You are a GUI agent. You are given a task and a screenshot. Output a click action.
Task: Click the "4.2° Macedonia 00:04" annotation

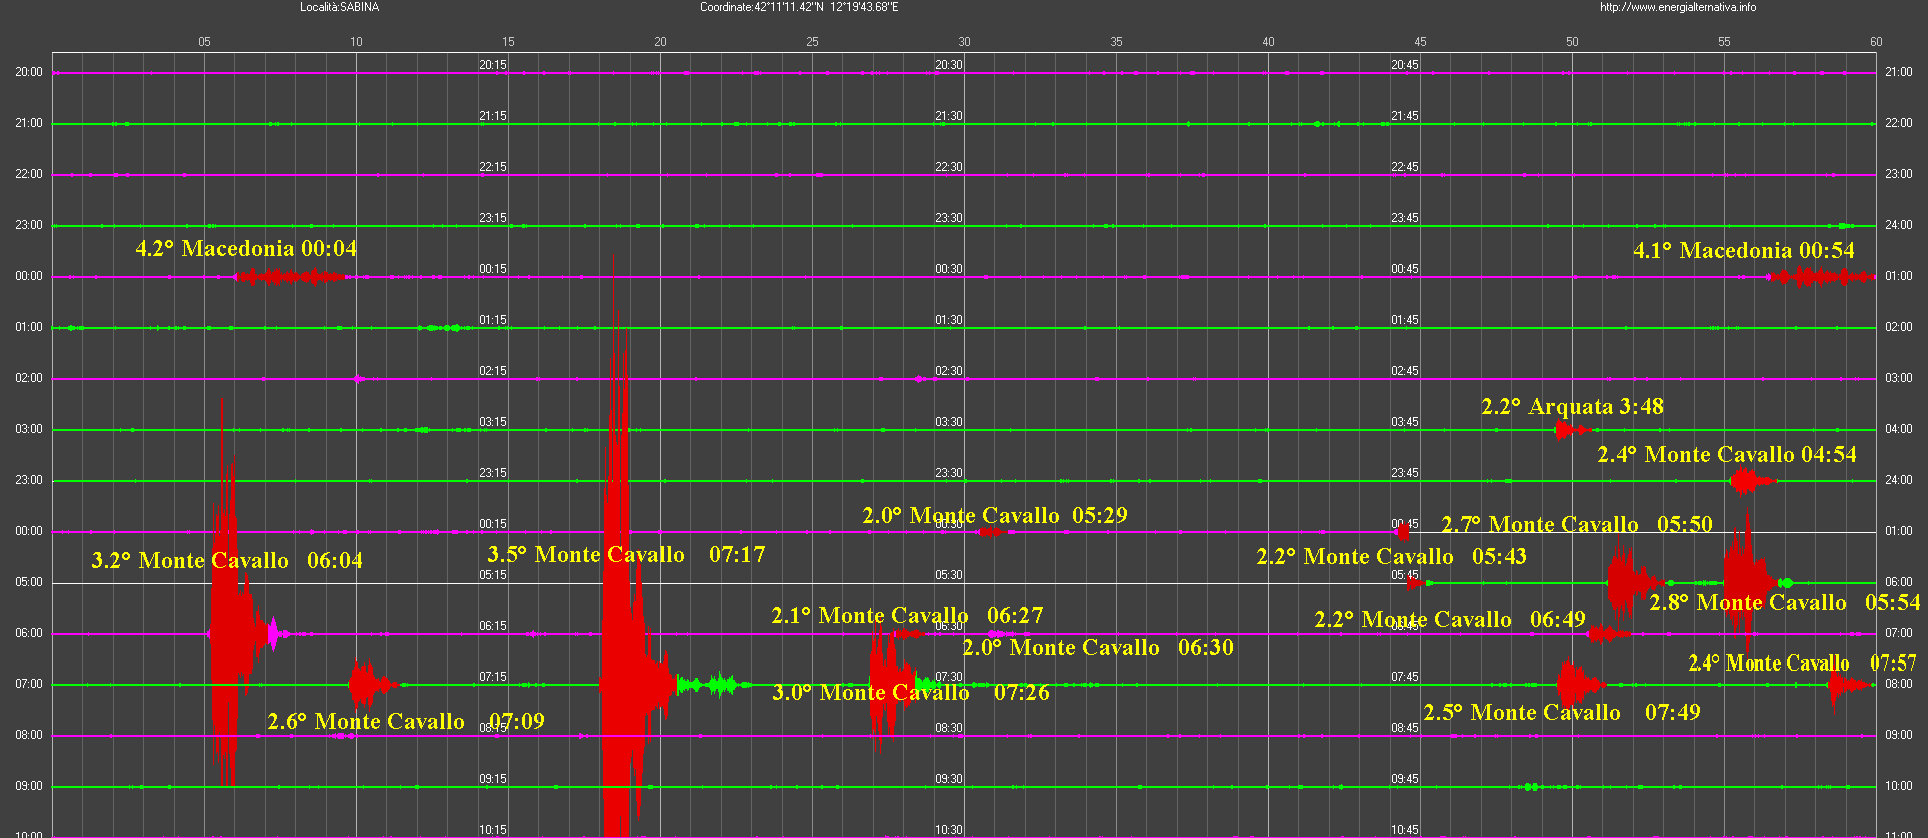[x=246, y=248]
